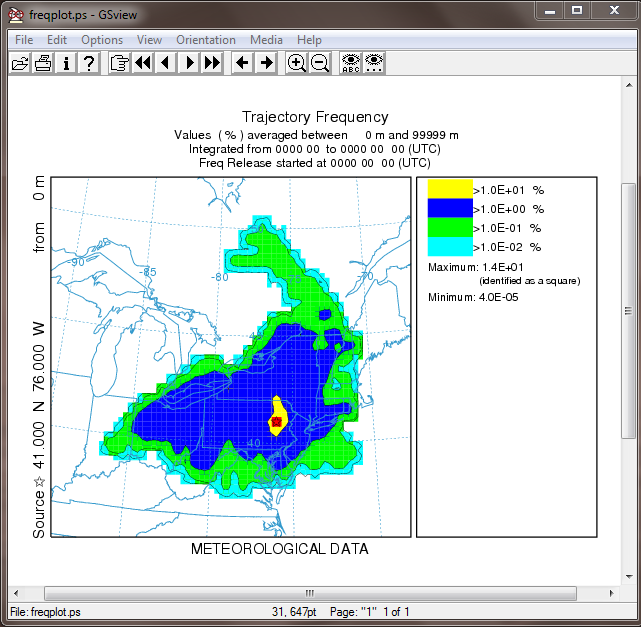641x627 pixels.
Task: Click the '>1.0E+01 %' legend label
Action: (509, 190)
